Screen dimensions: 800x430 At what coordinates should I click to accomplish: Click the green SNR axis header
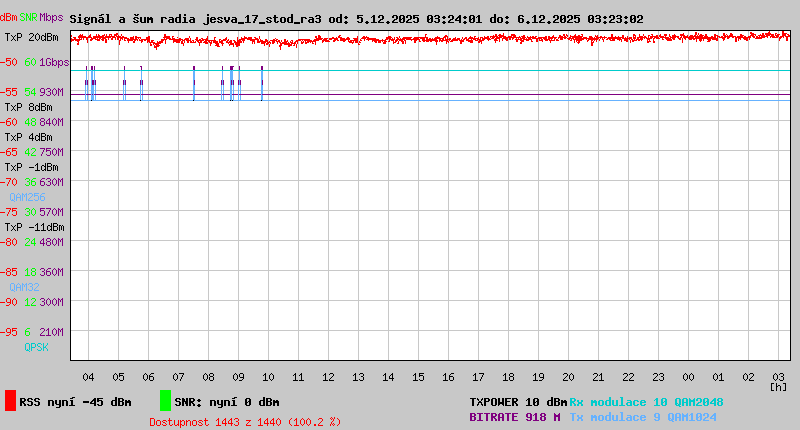[29, 19]
